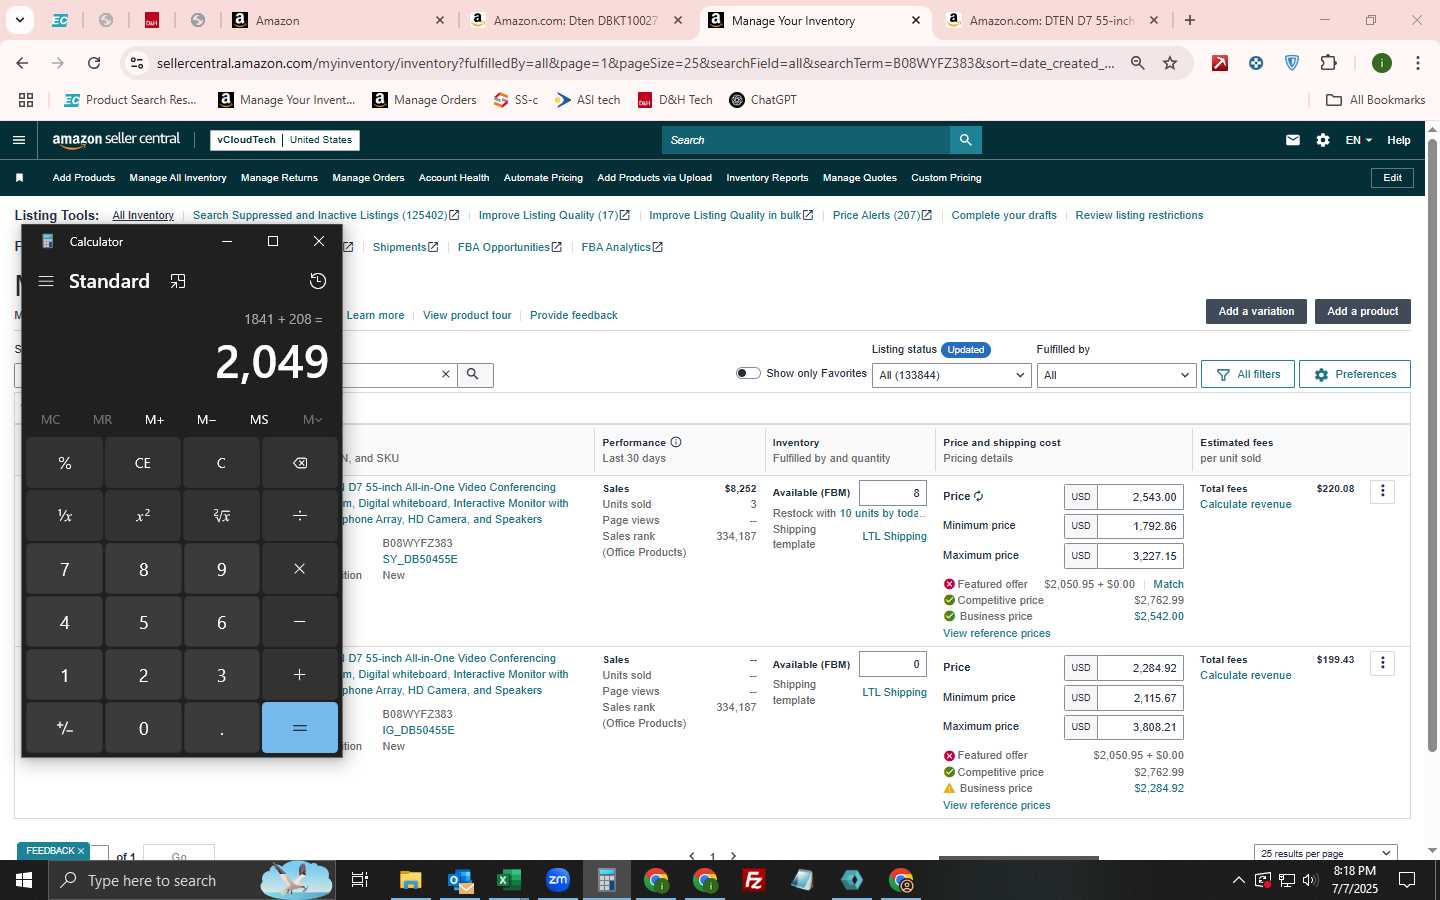Open Automate Pricing menu item

click(543, 178)
